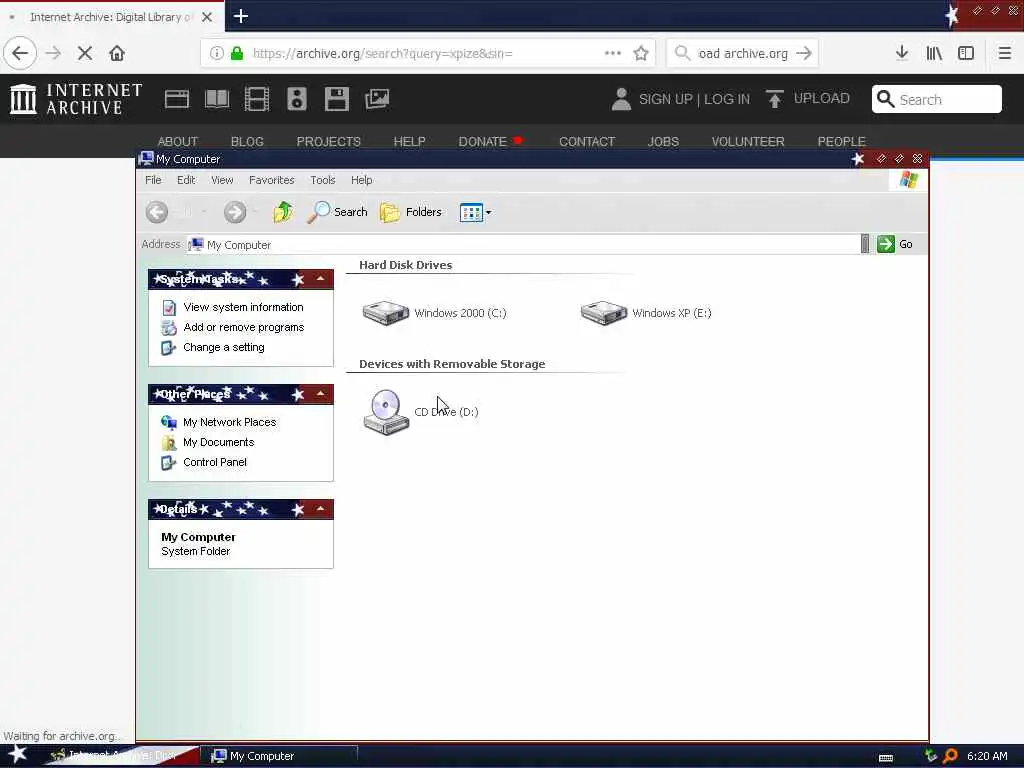This screenshot has height=768, width=1024.
Task: Toggle Folders pane in My Computer toolbar
Action: point(411,212)
